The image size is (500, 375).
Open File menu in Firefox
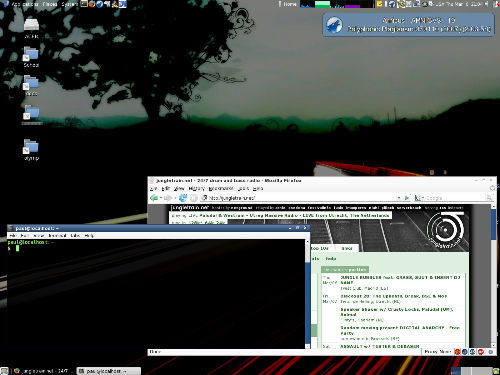pos(153,188)
